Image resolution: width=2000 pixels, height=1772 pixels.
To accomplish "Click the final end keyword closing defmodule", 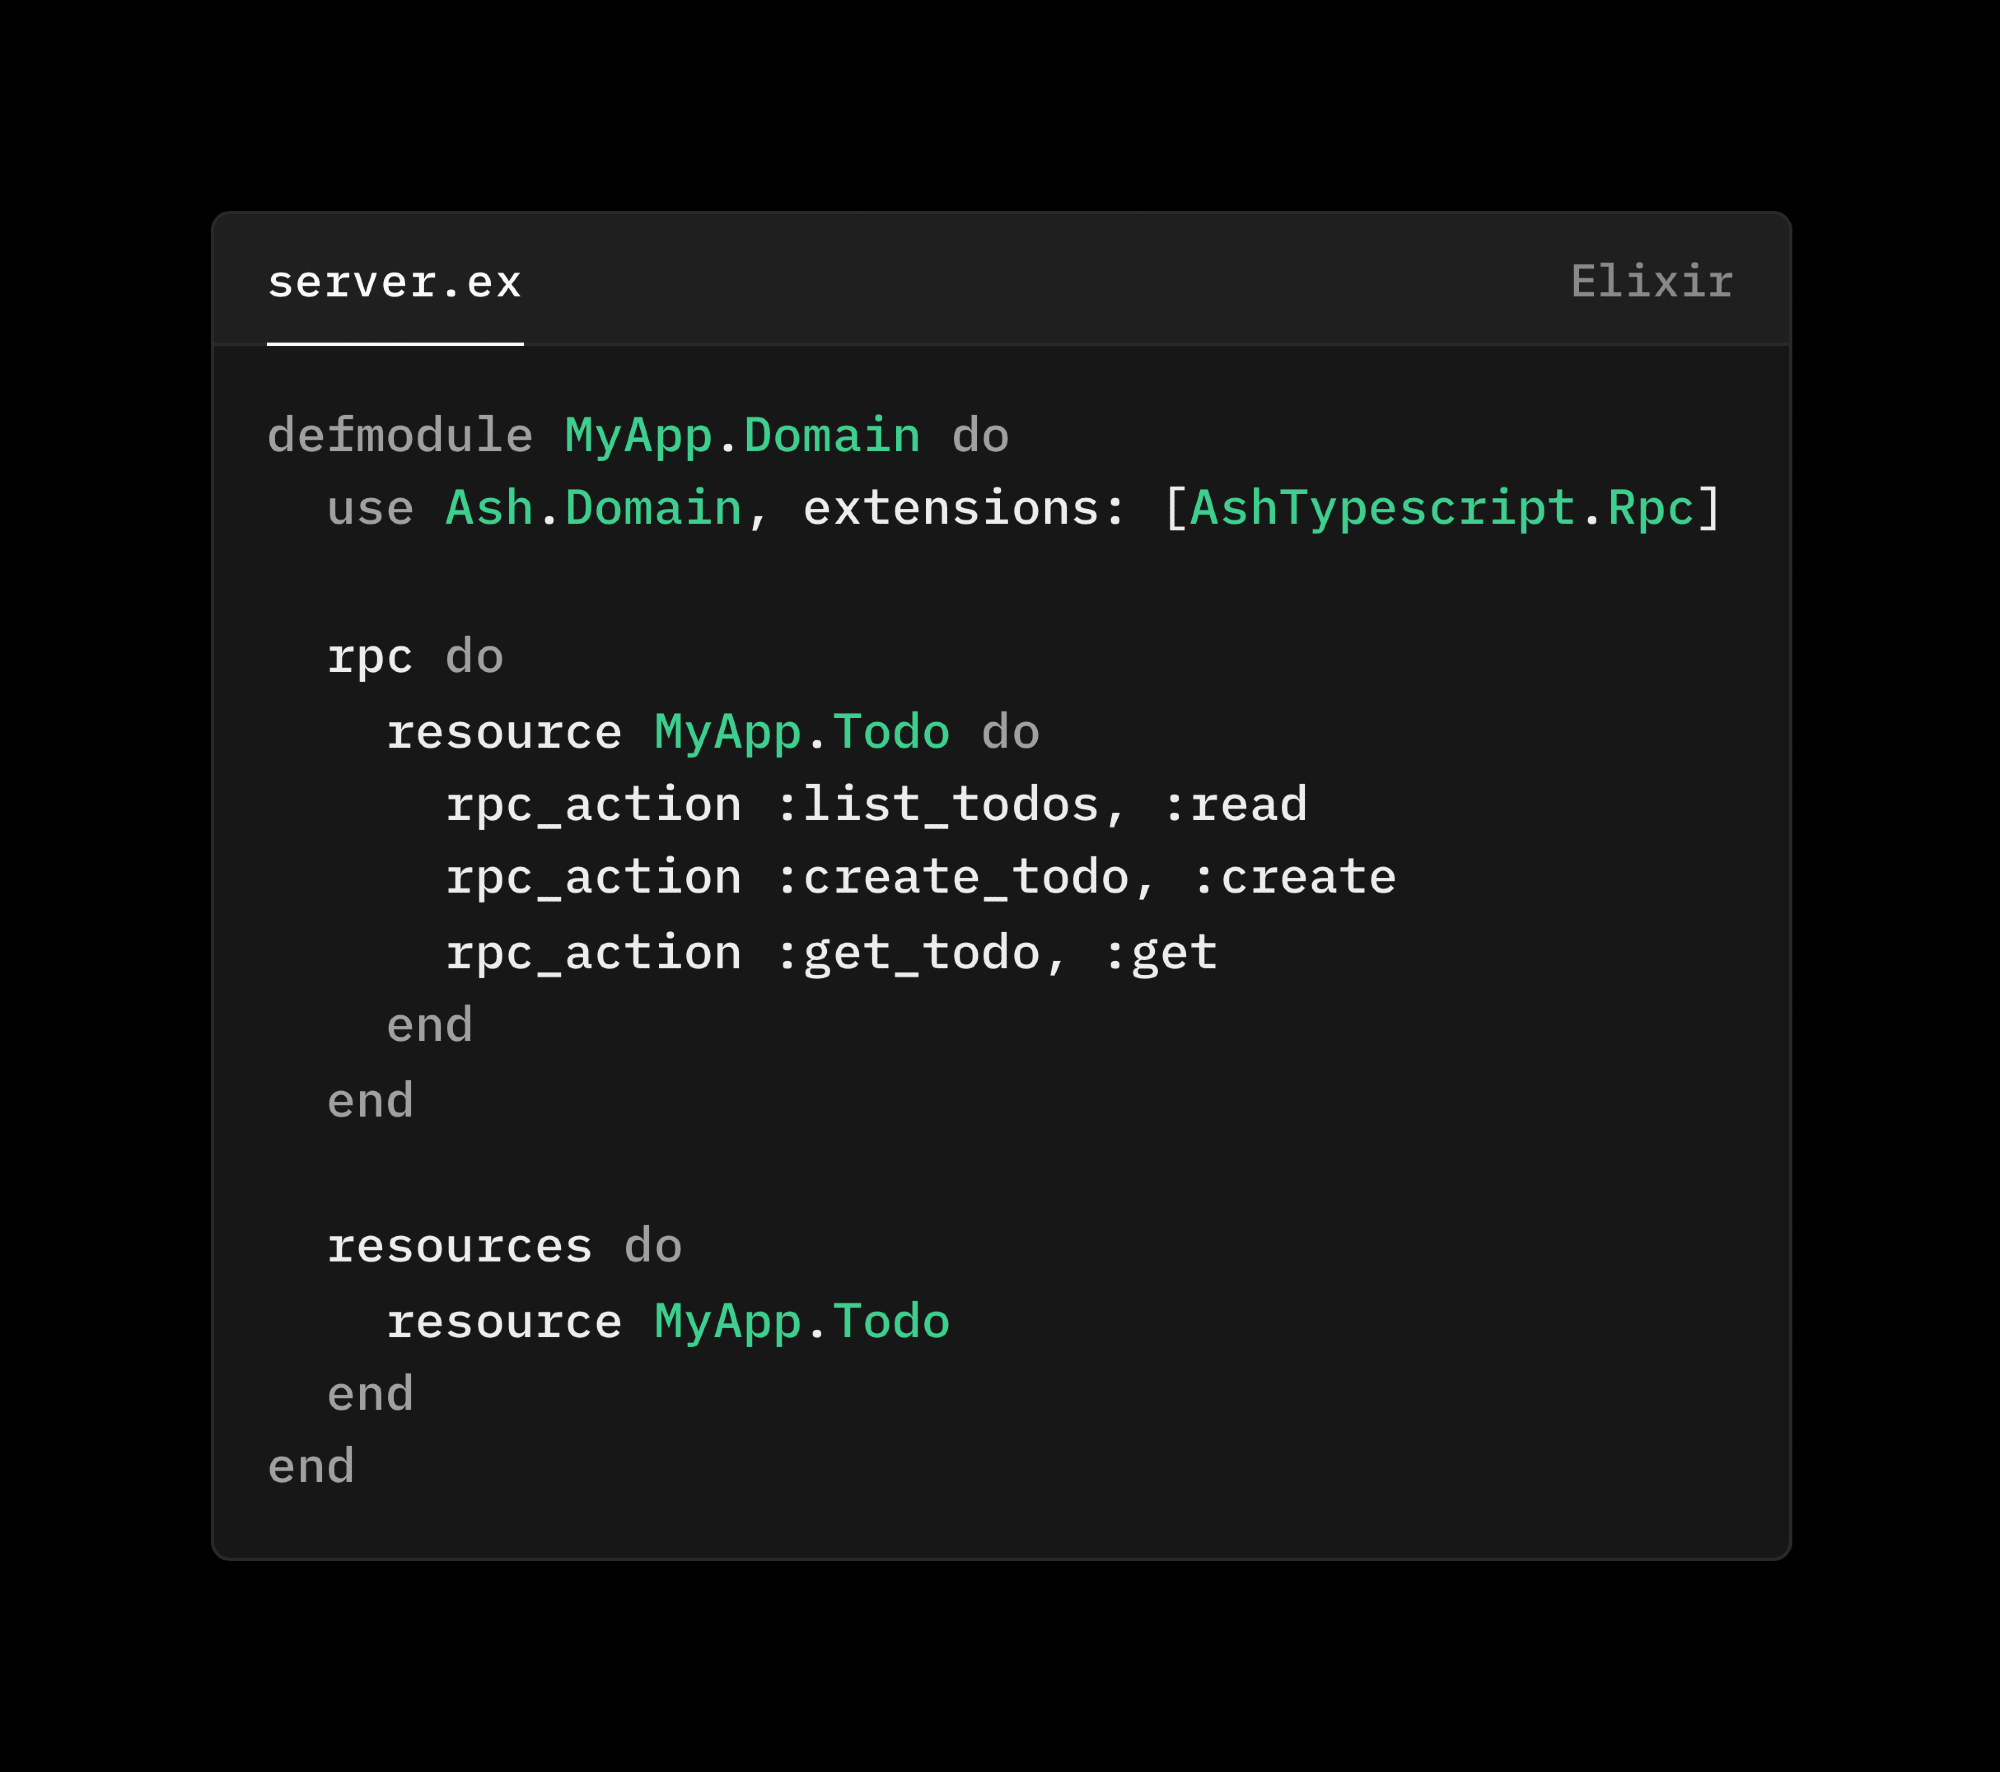I will click(311, 1467).
